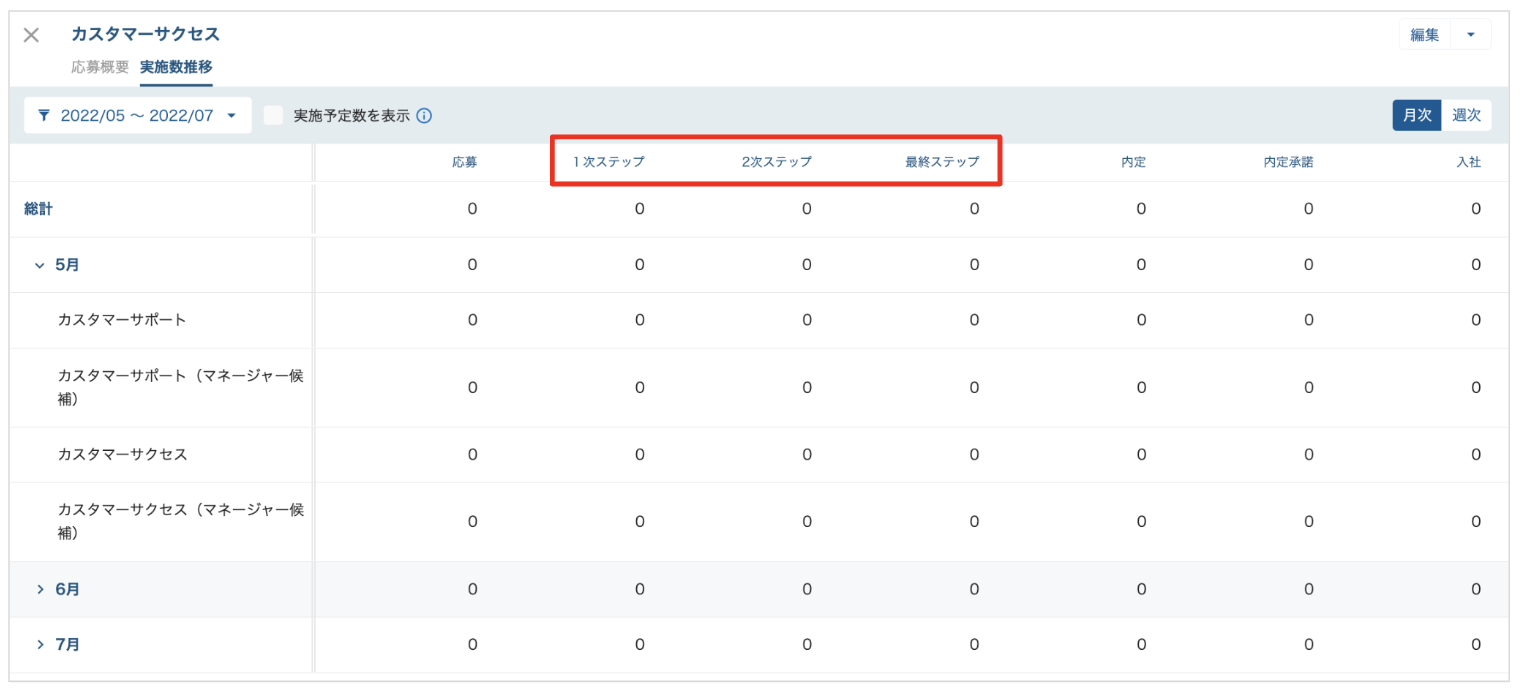Select the 総計 row label

[38, 209]
